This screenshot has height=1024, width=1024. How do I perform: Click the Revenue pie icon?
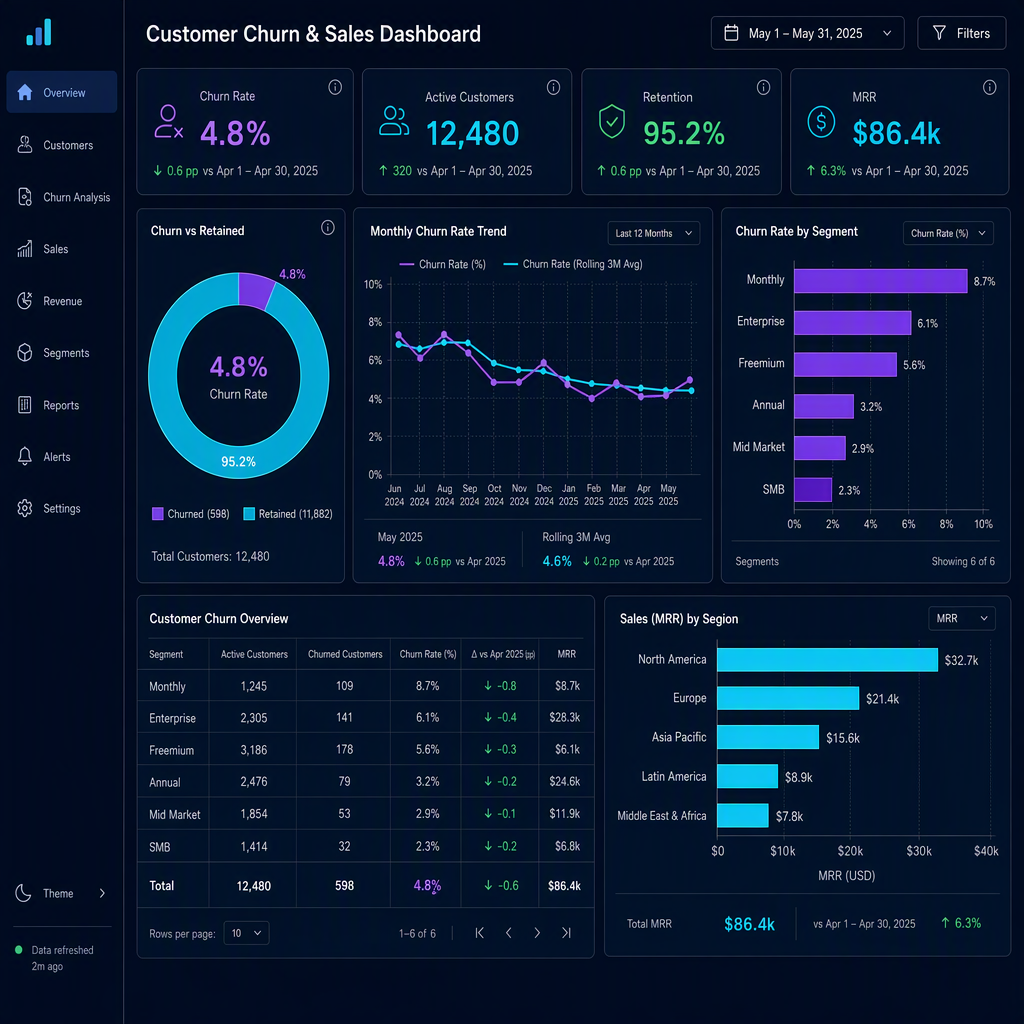25,300
